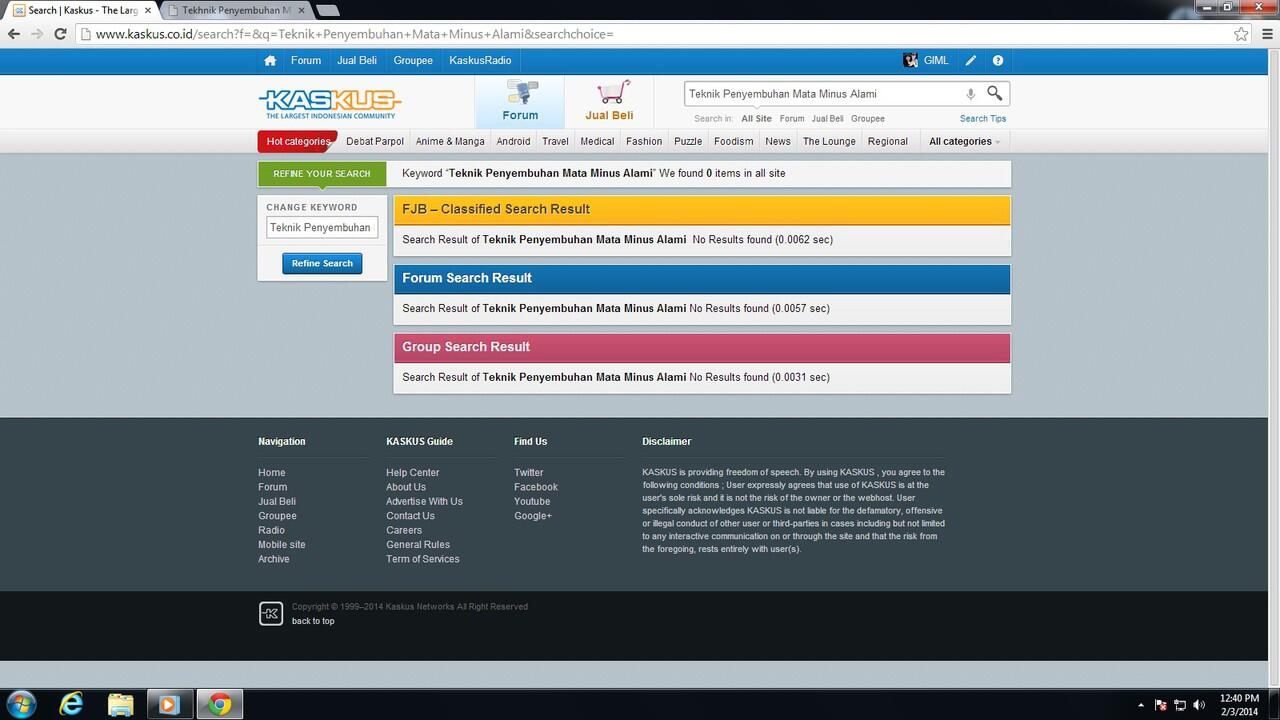Close the Tekhnik Penyembuhan tab
The width and height of the screenshot is (1280, 720).
(x=301, y=10)
